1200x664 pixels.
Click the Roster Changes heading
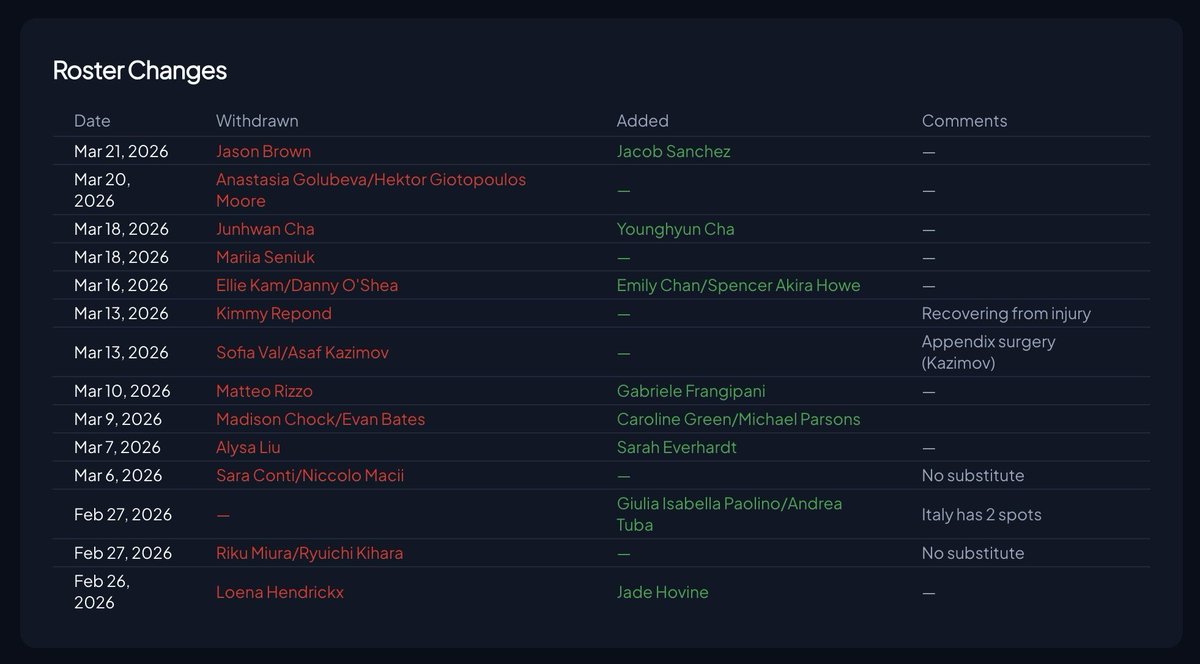click(140, 70)
